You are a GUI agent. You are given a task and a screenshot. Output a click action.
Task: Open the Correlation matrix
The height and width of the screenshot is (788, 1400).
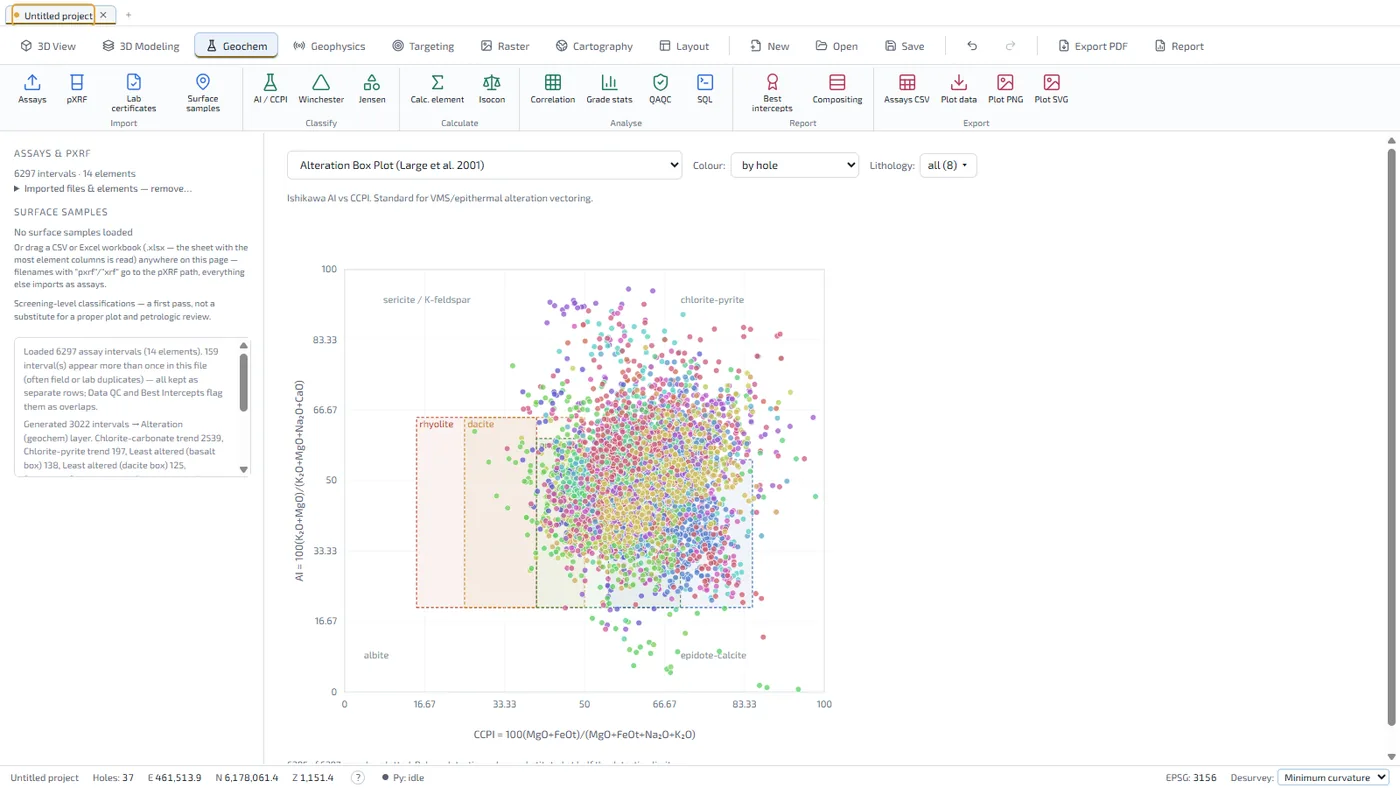click(553, 89)
